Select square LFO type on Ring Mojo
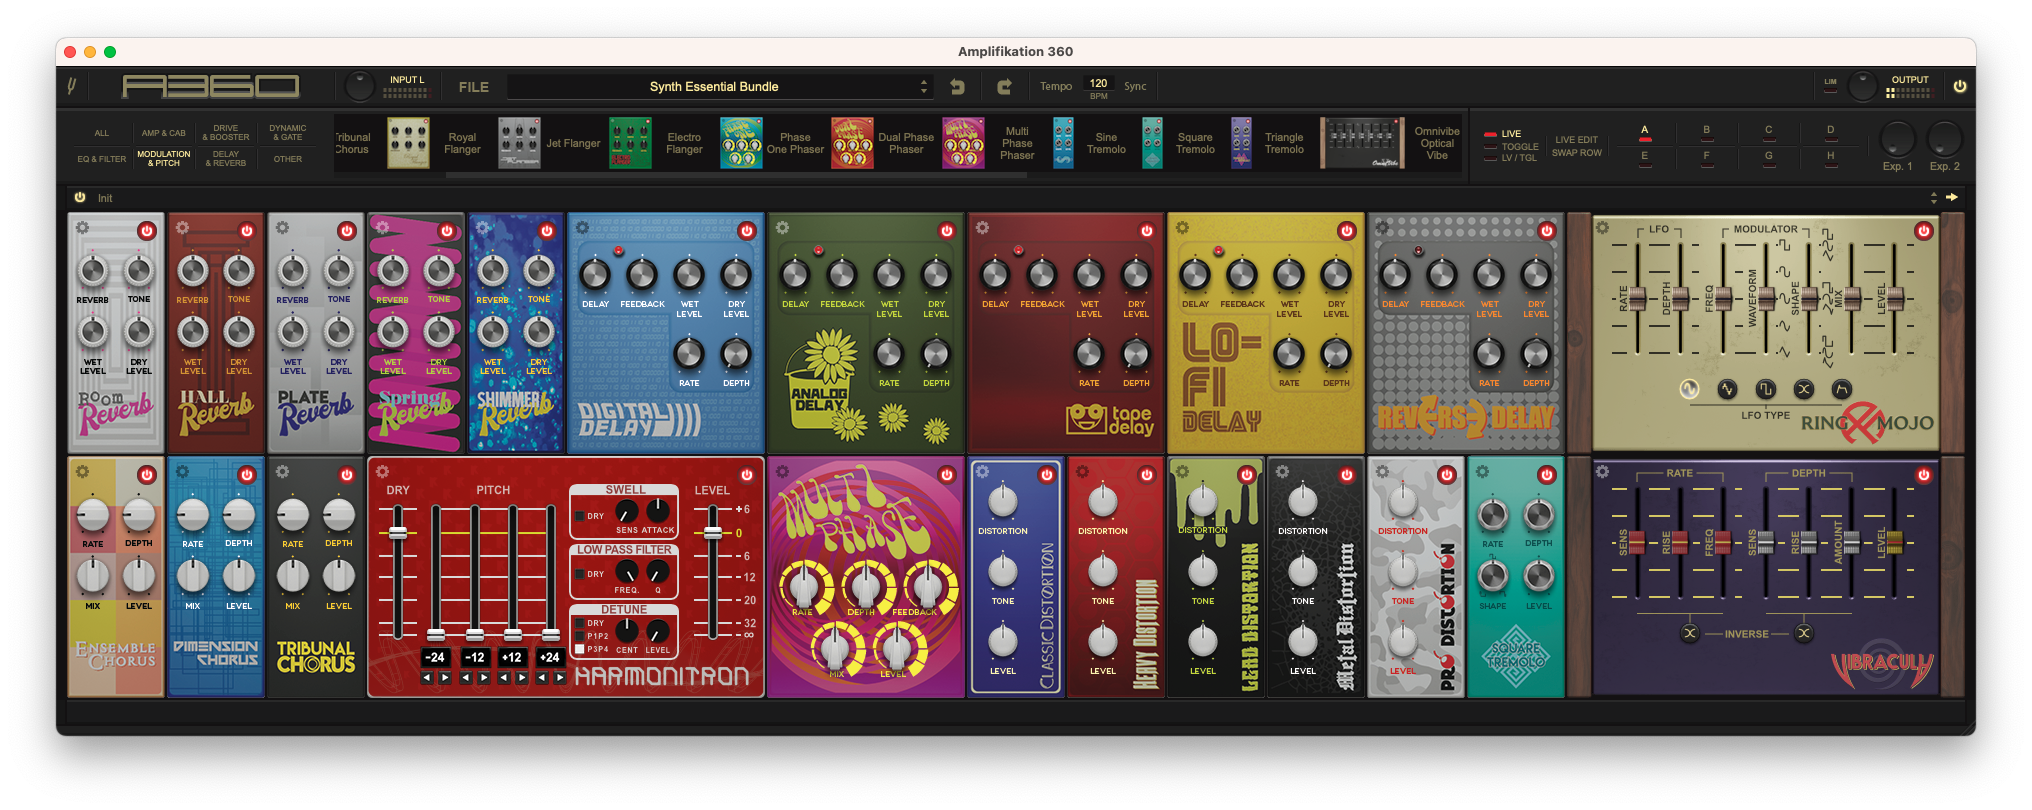This screenshot has height=810, width=2032. point(1765,389)
